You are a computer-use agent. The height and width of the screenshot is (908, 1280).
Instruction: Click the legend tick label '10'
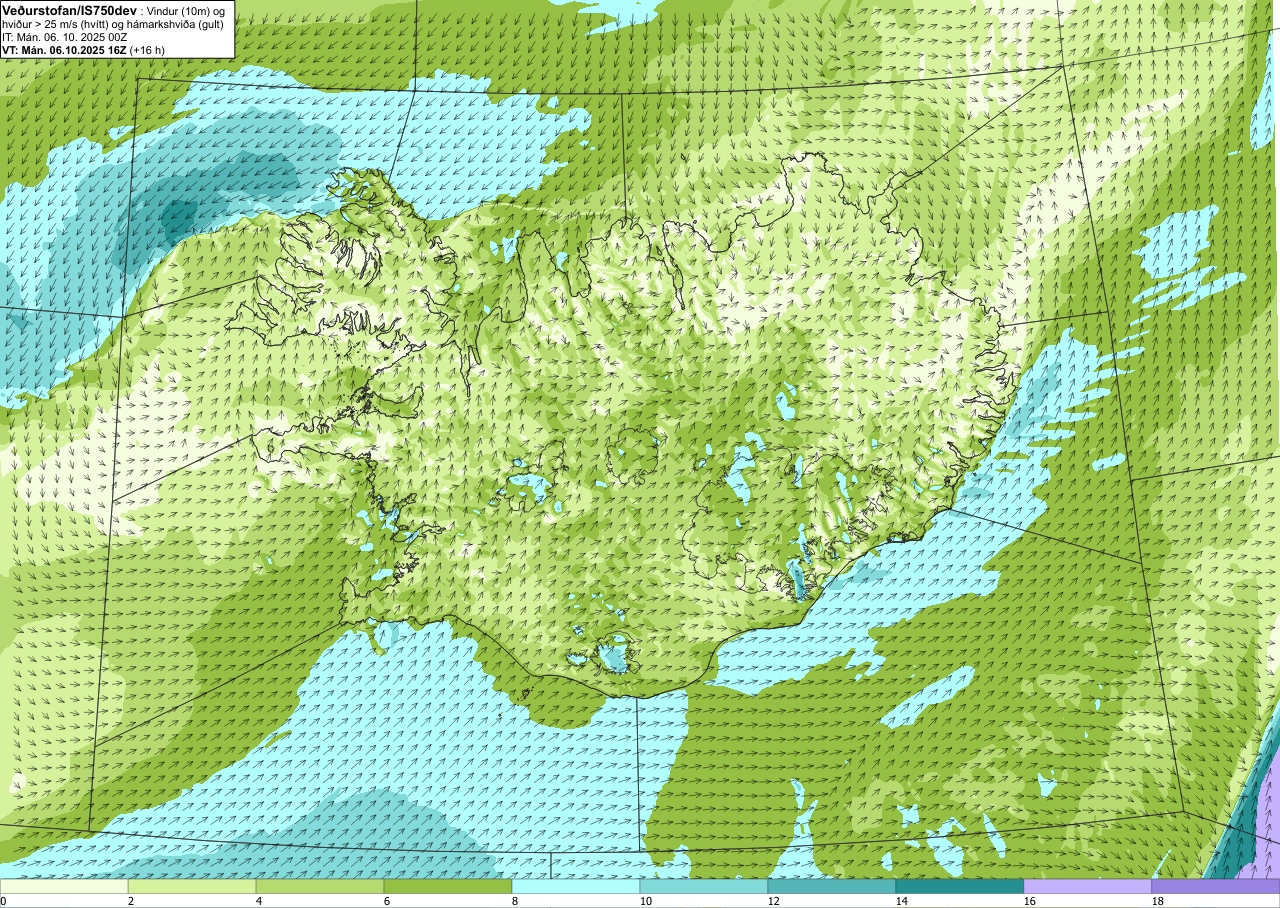(646, 901)
